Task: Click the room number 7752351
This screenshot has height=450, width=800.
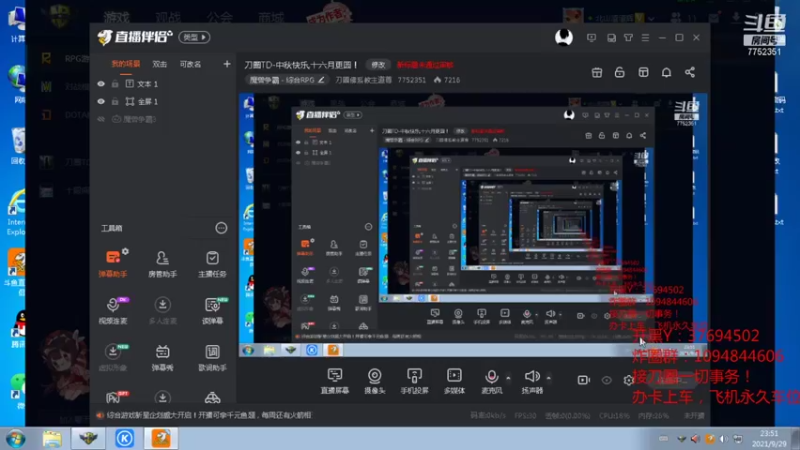Action: (x=411, y=80)
